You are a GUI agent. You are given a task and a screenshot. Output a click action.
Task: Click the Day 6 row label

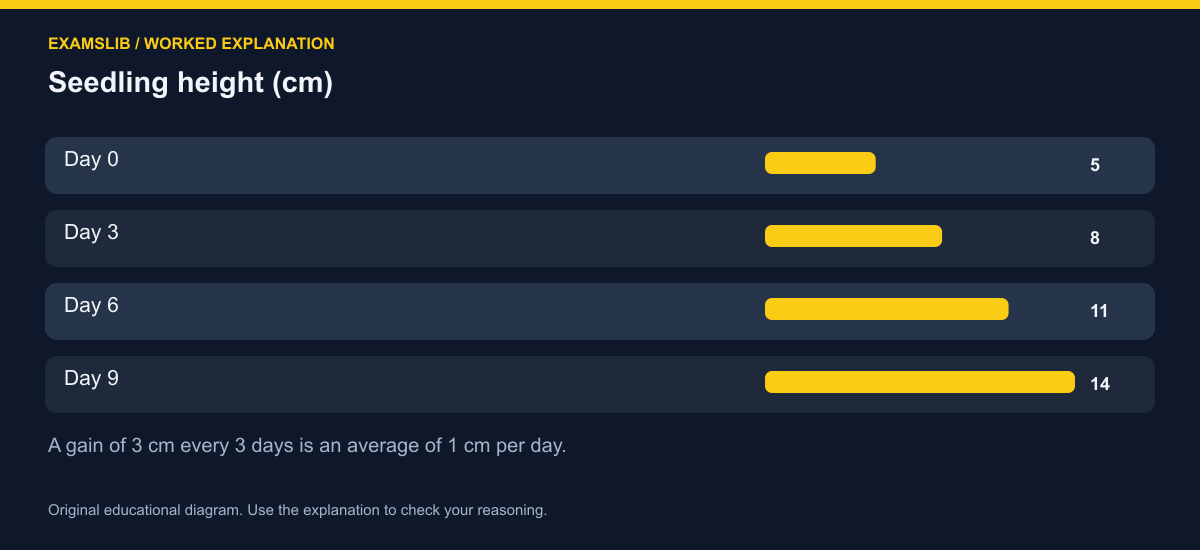click(91, 305)
